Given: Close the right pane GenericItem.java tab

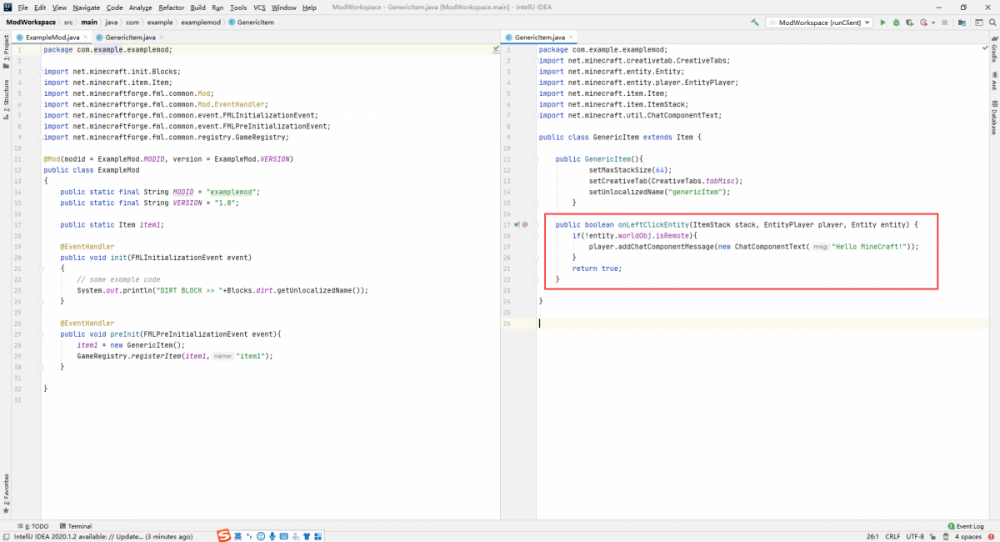Looking at the screenshot, I should pyautogui.click(x=571, y=38).
